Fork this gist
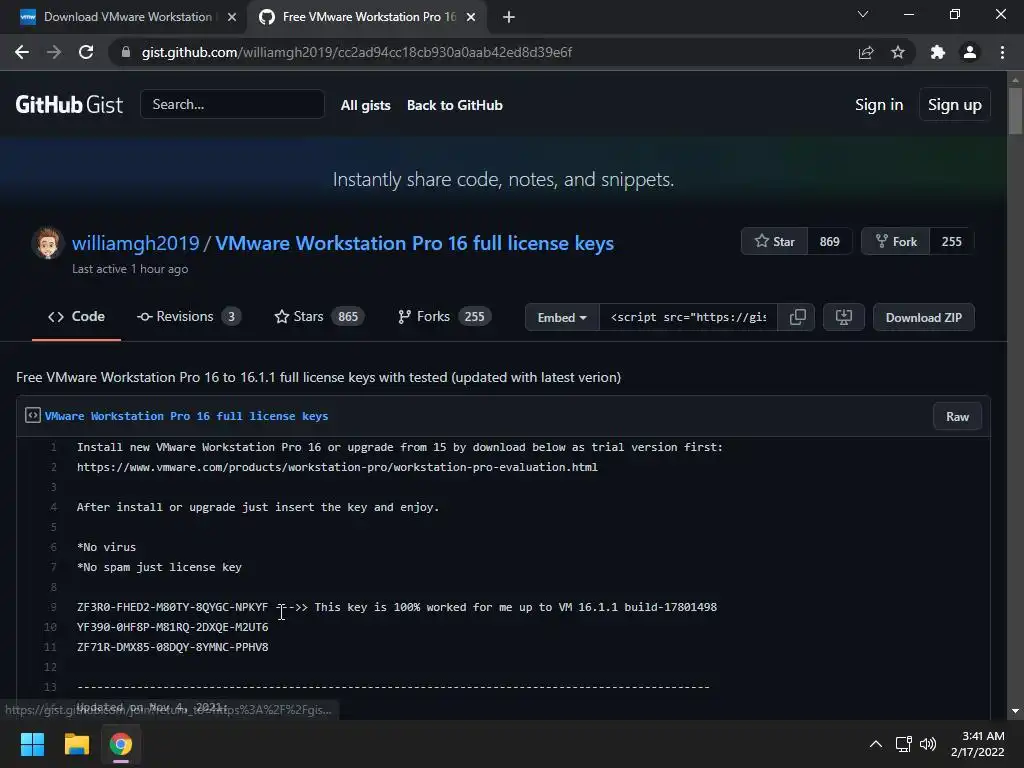 [x=895, y=242]
